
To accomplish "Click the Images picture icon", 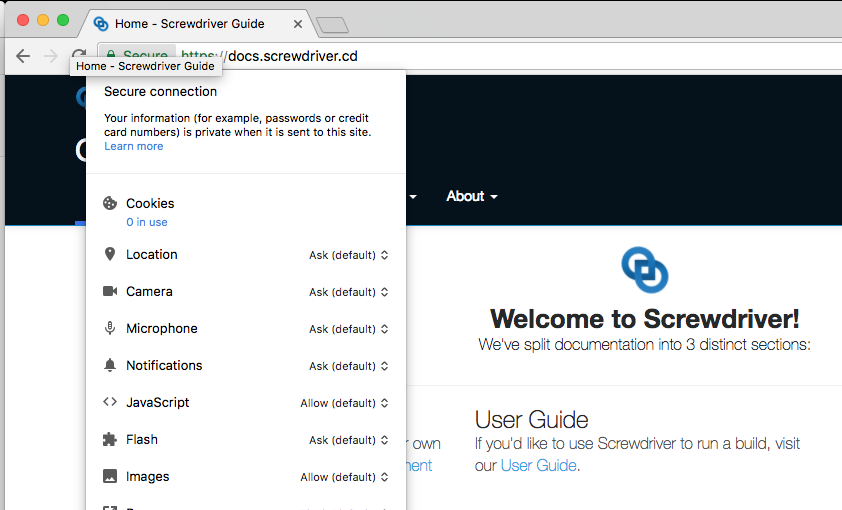I will pyautogui.click(x=110, y=476).
